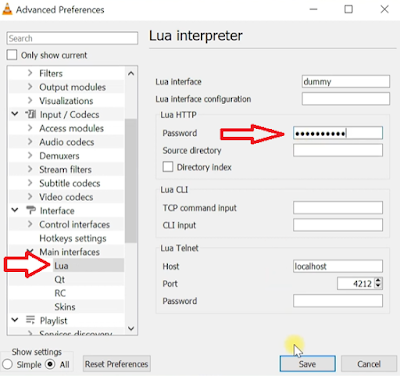
Task: Expand the Video codecs node
Action: [x=30, y=197]
